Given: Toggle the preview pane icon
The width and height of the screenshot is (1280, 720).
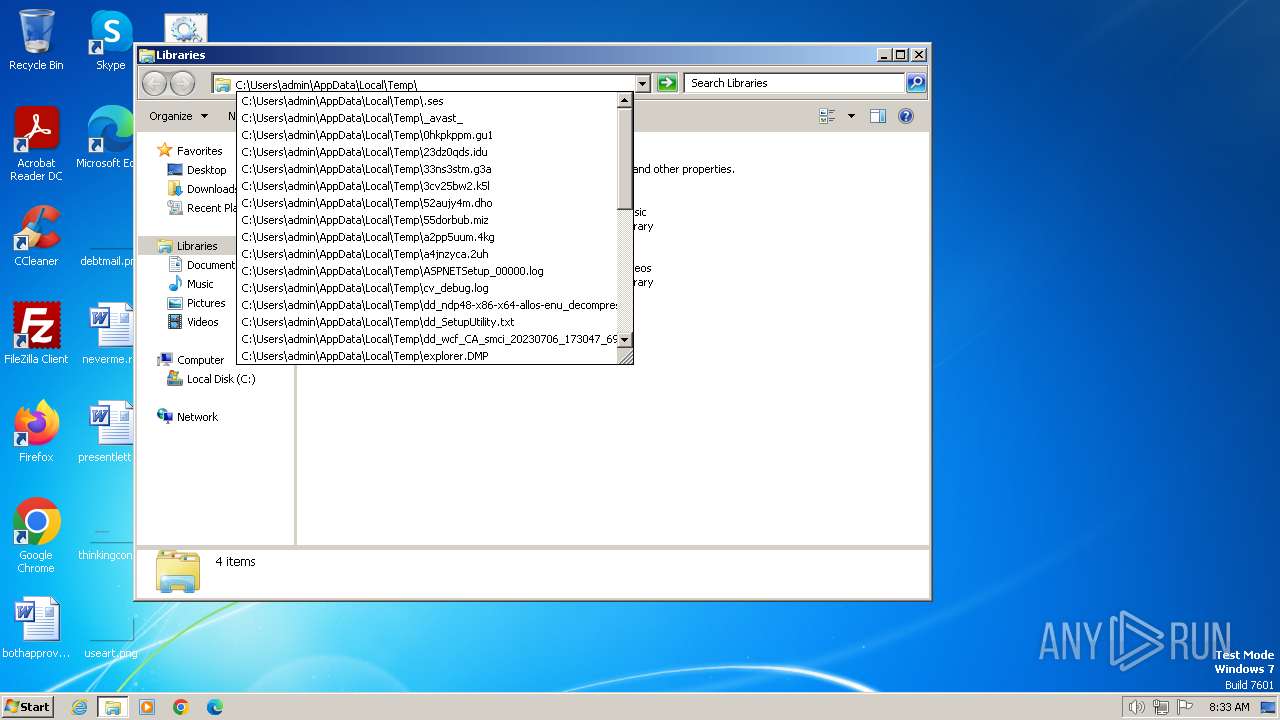Looking at the screenshot, I should point(877,116).
